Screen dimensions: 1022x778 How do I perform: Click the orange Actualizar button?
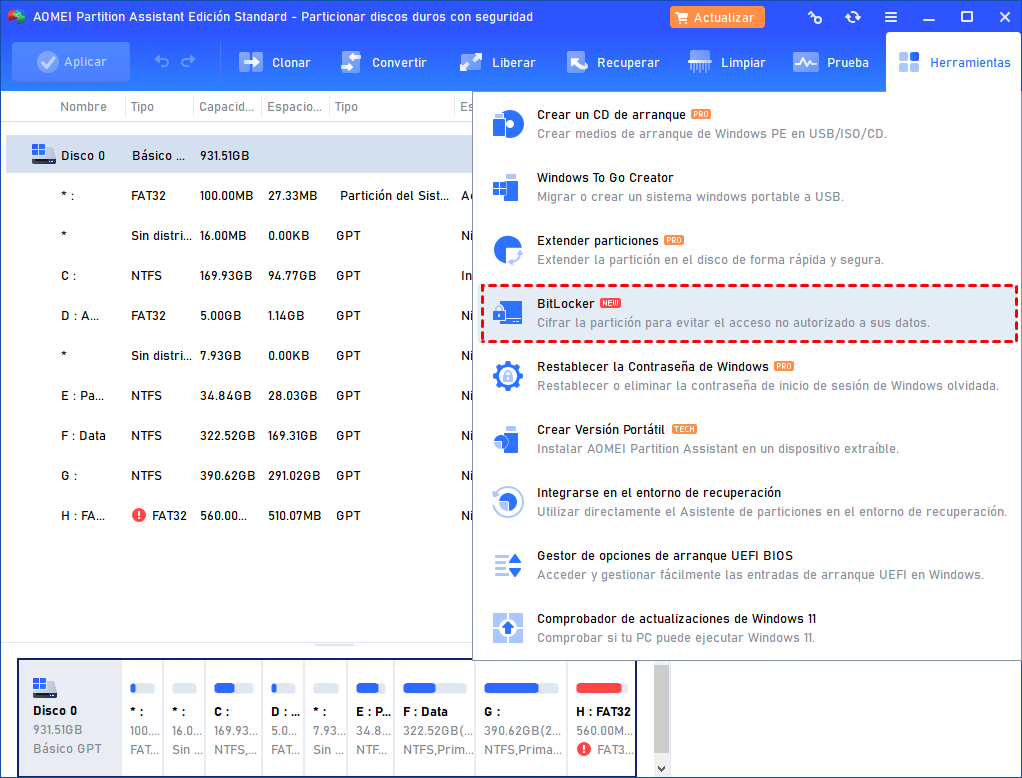717,18
